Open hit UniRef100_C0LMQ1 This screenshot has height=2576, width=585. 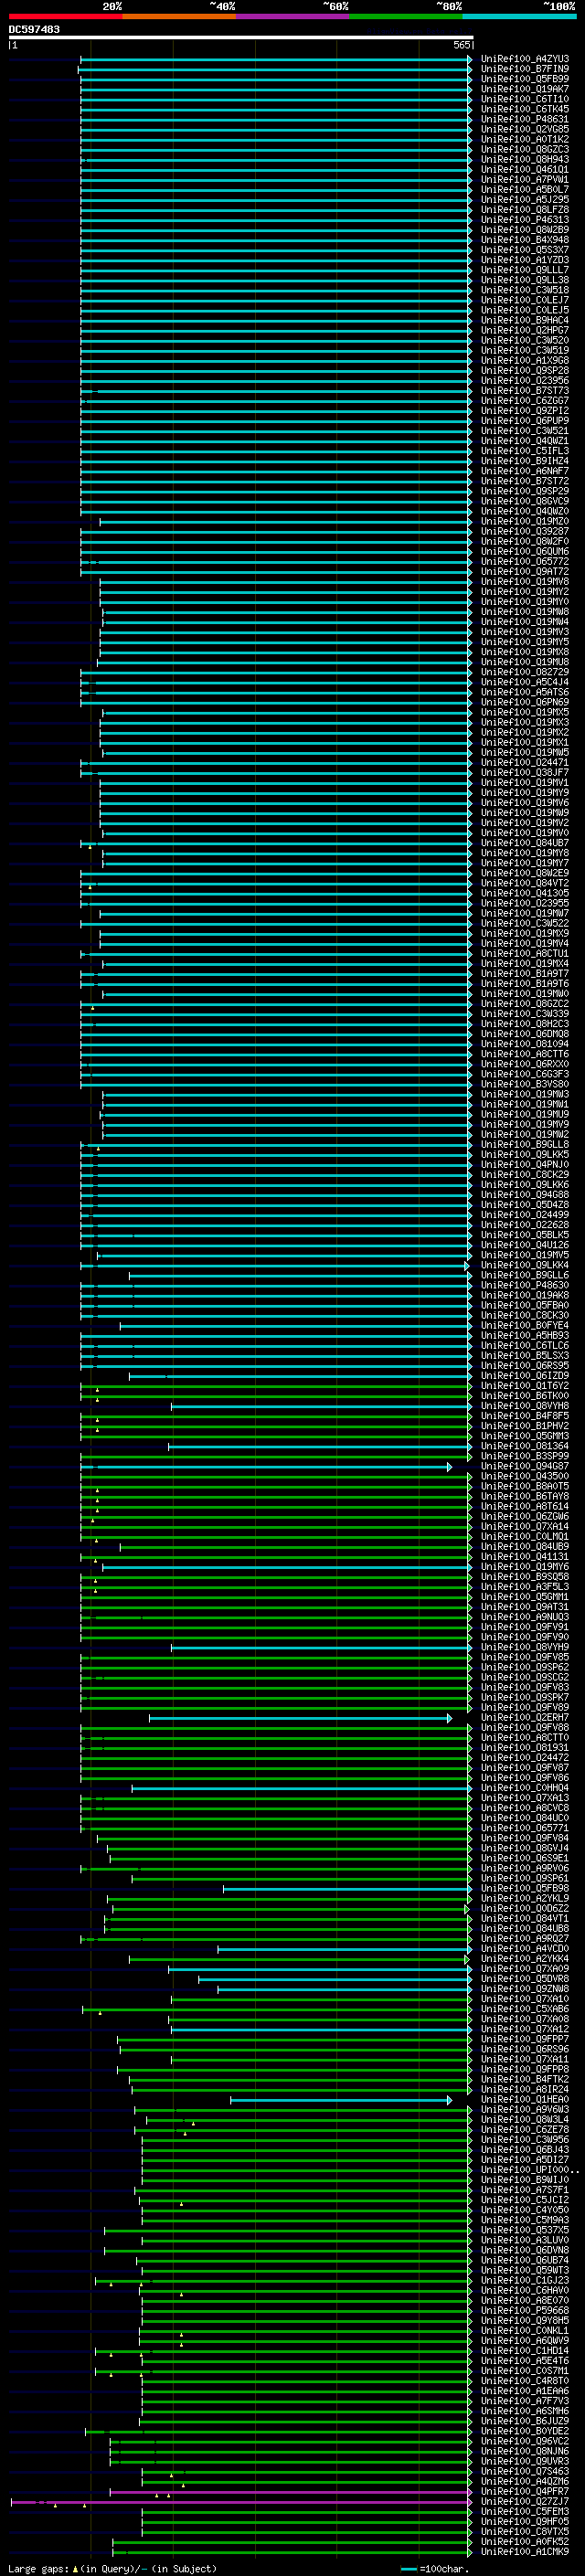click(525, 1536)
